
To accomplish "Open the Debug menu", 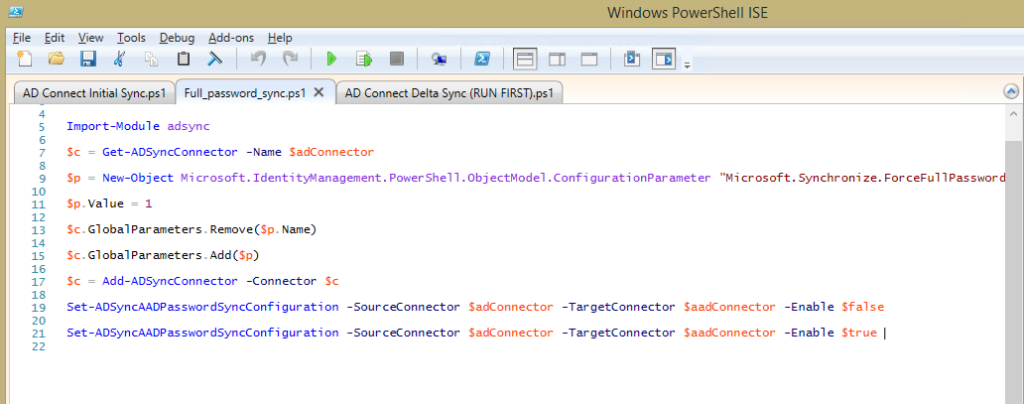I will tap(177, 37).
